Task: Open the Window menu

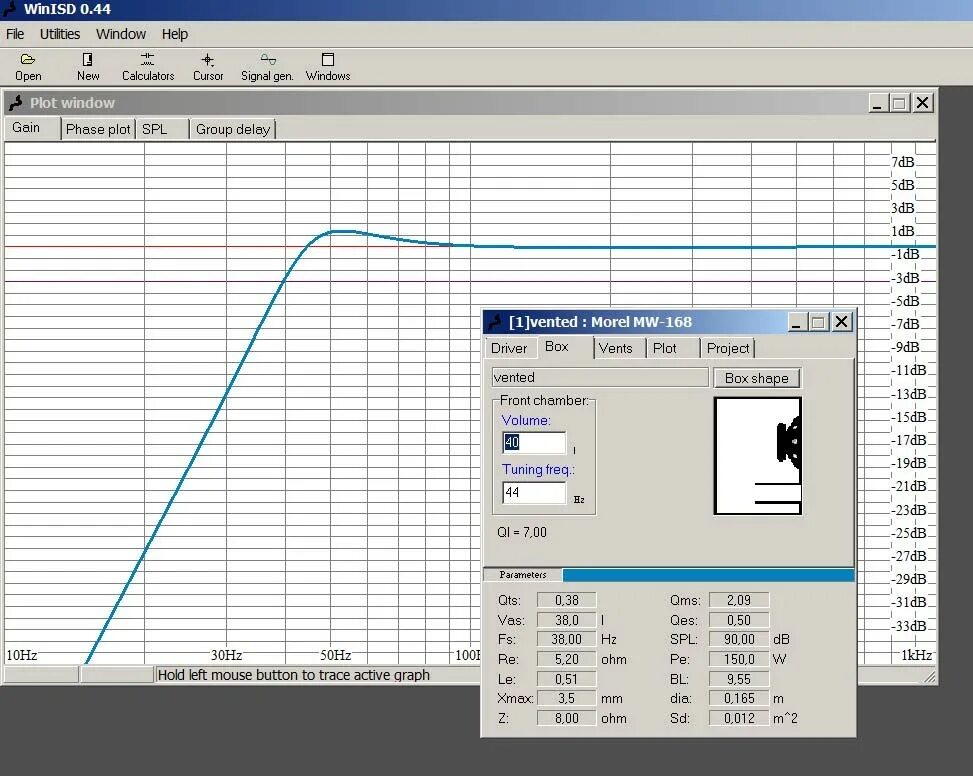Action: click(120, 34)
